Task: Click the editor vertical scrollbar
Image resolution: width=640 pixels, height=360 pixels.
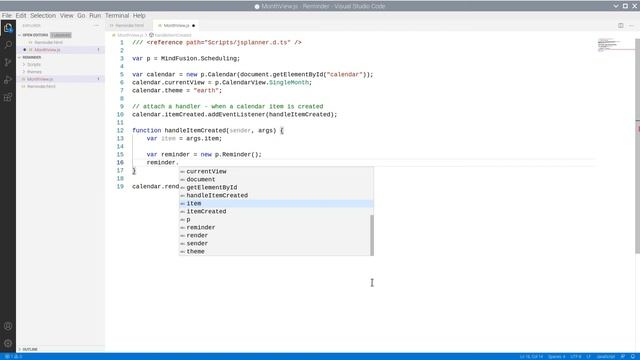Action: click(x=638, y=145)
